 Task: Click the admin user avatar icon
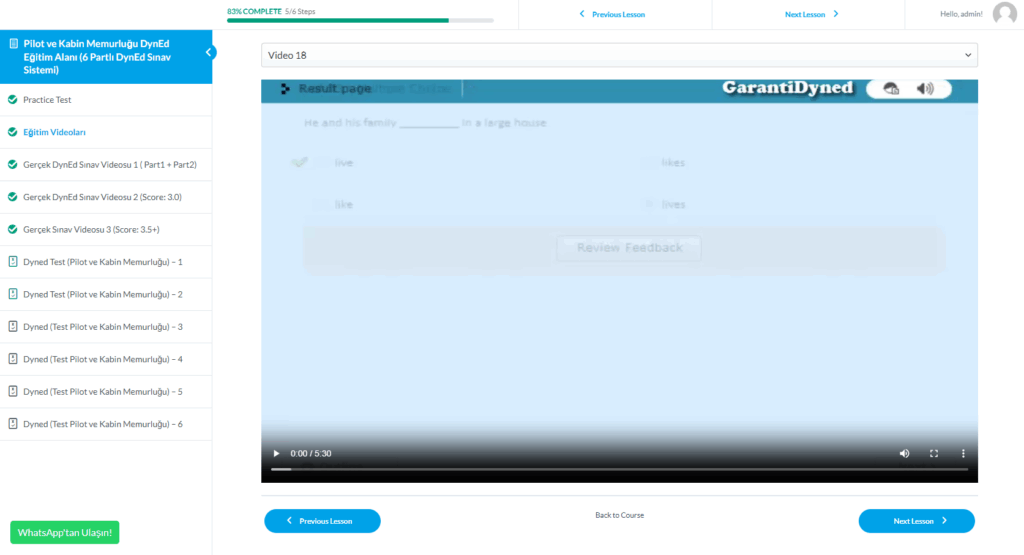coord(1004,14)
